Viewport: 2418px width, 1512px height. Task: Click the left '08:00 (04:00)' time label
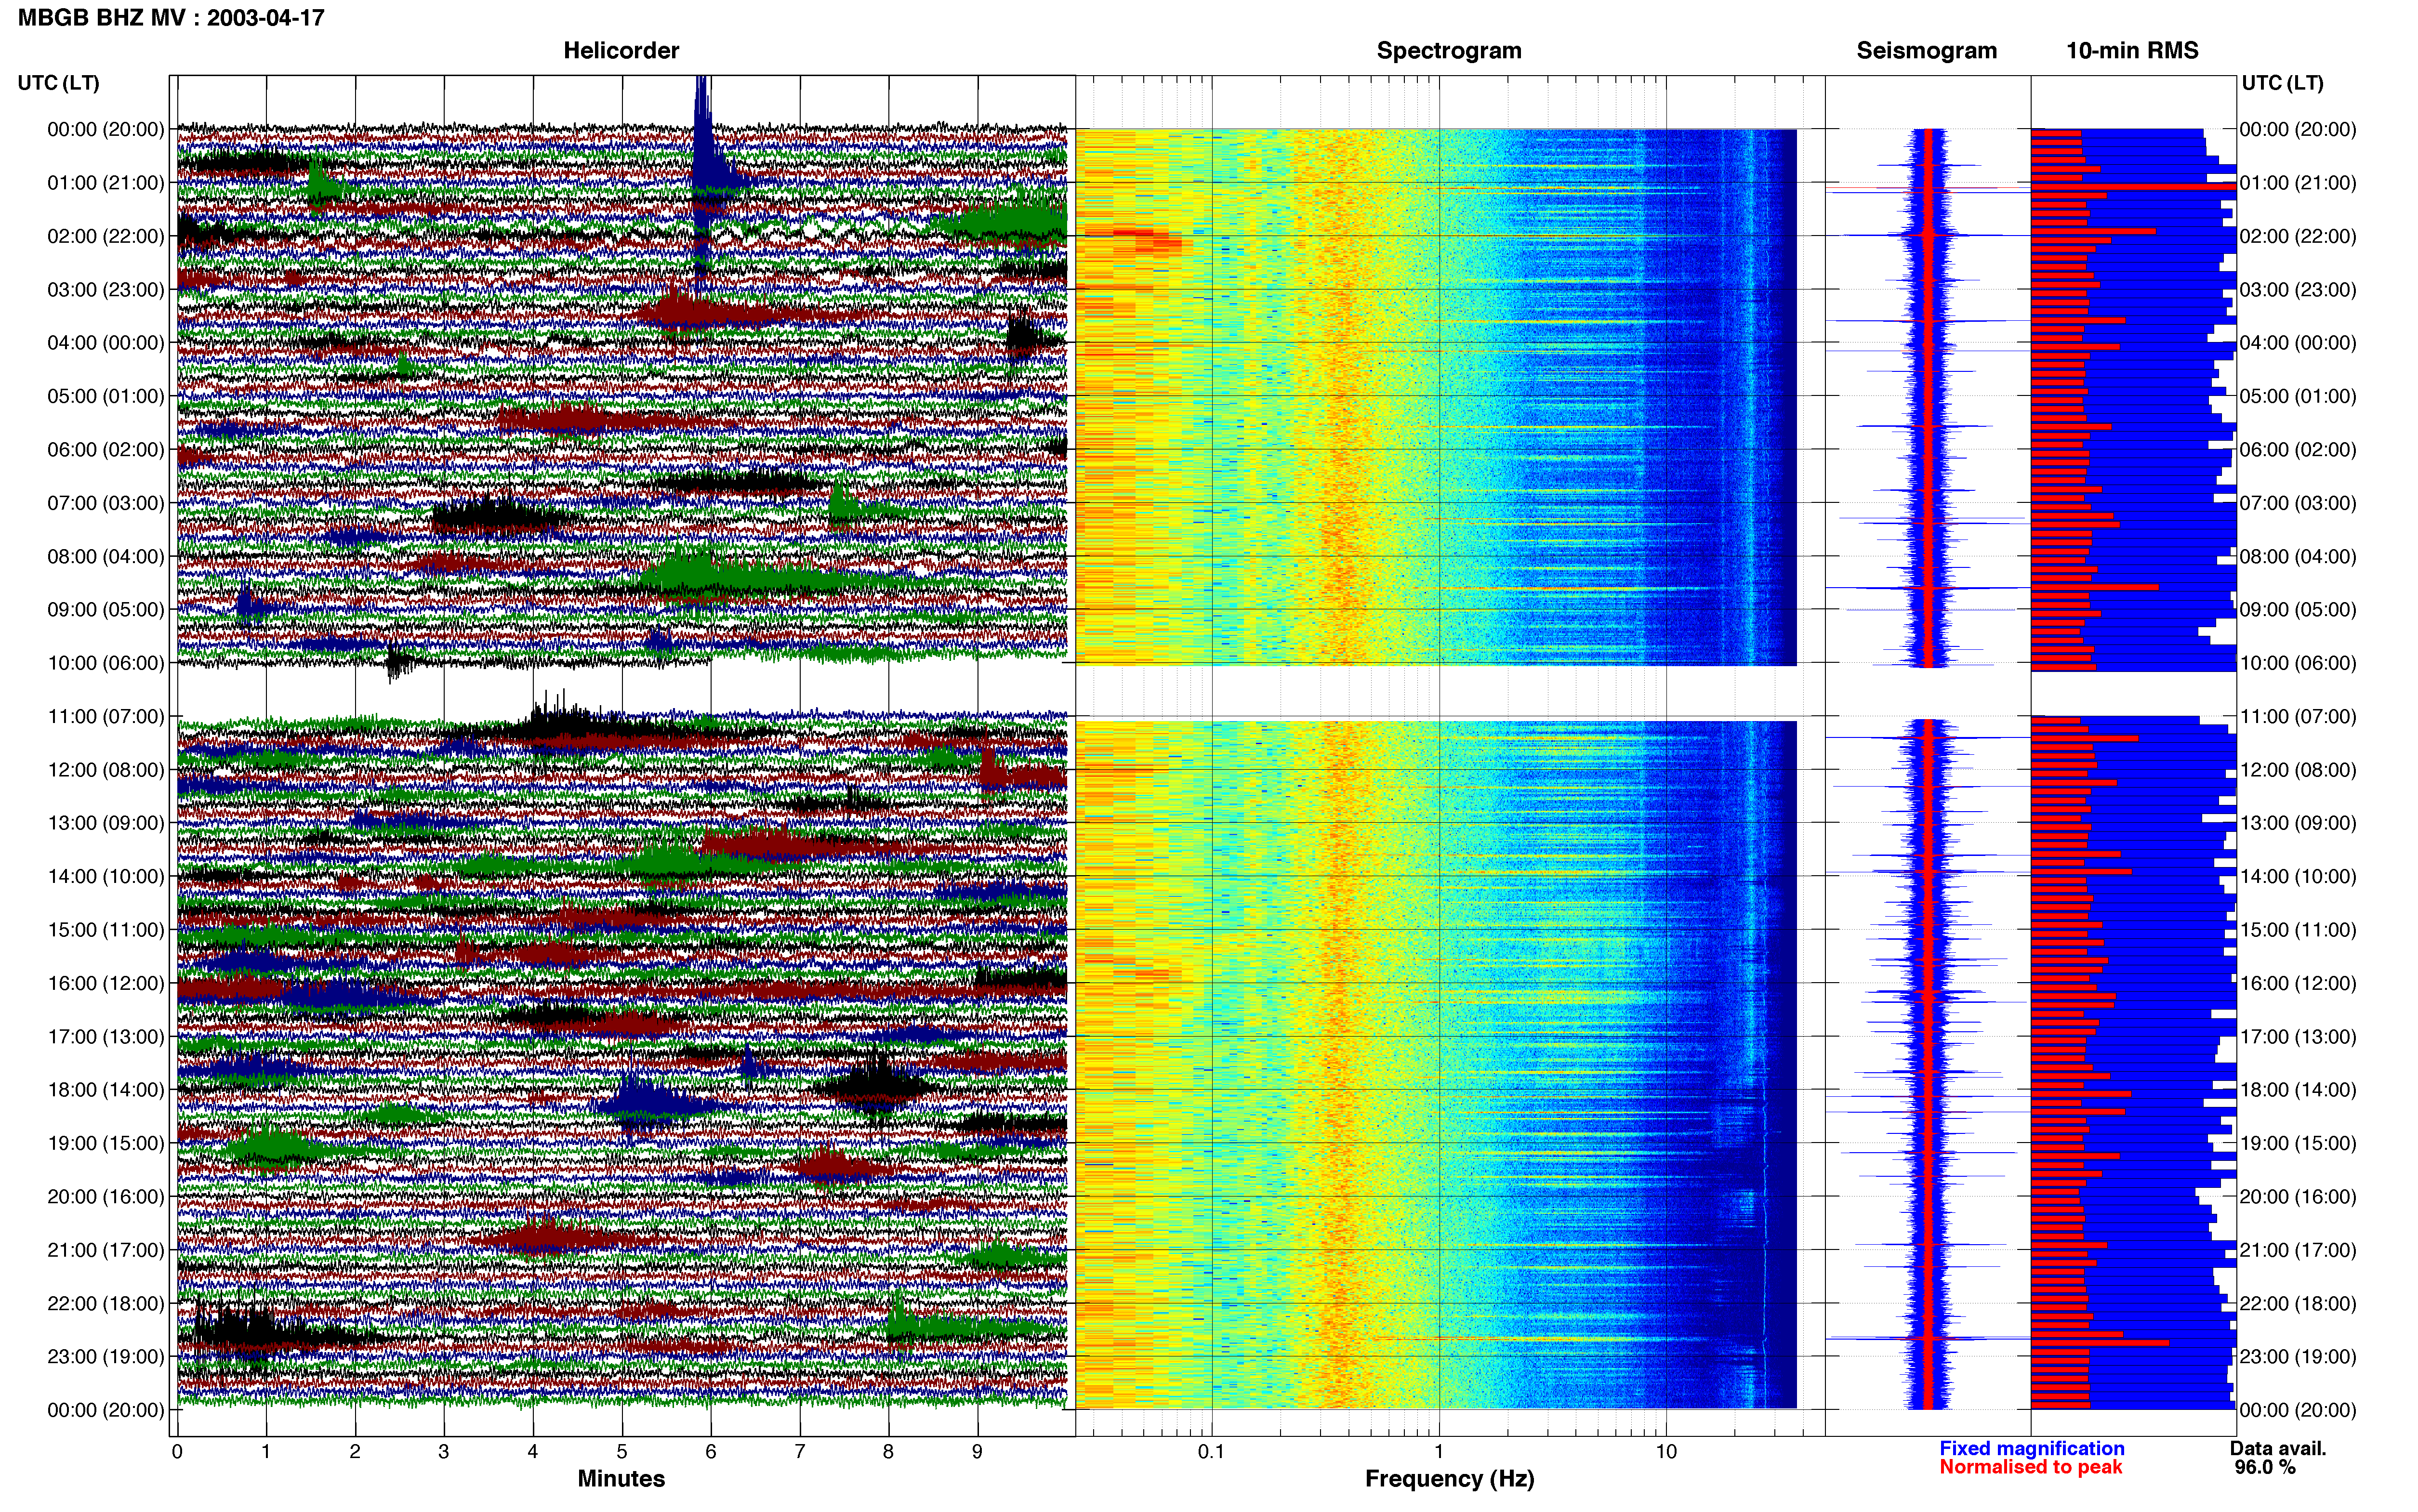click(x=105, y=556)
